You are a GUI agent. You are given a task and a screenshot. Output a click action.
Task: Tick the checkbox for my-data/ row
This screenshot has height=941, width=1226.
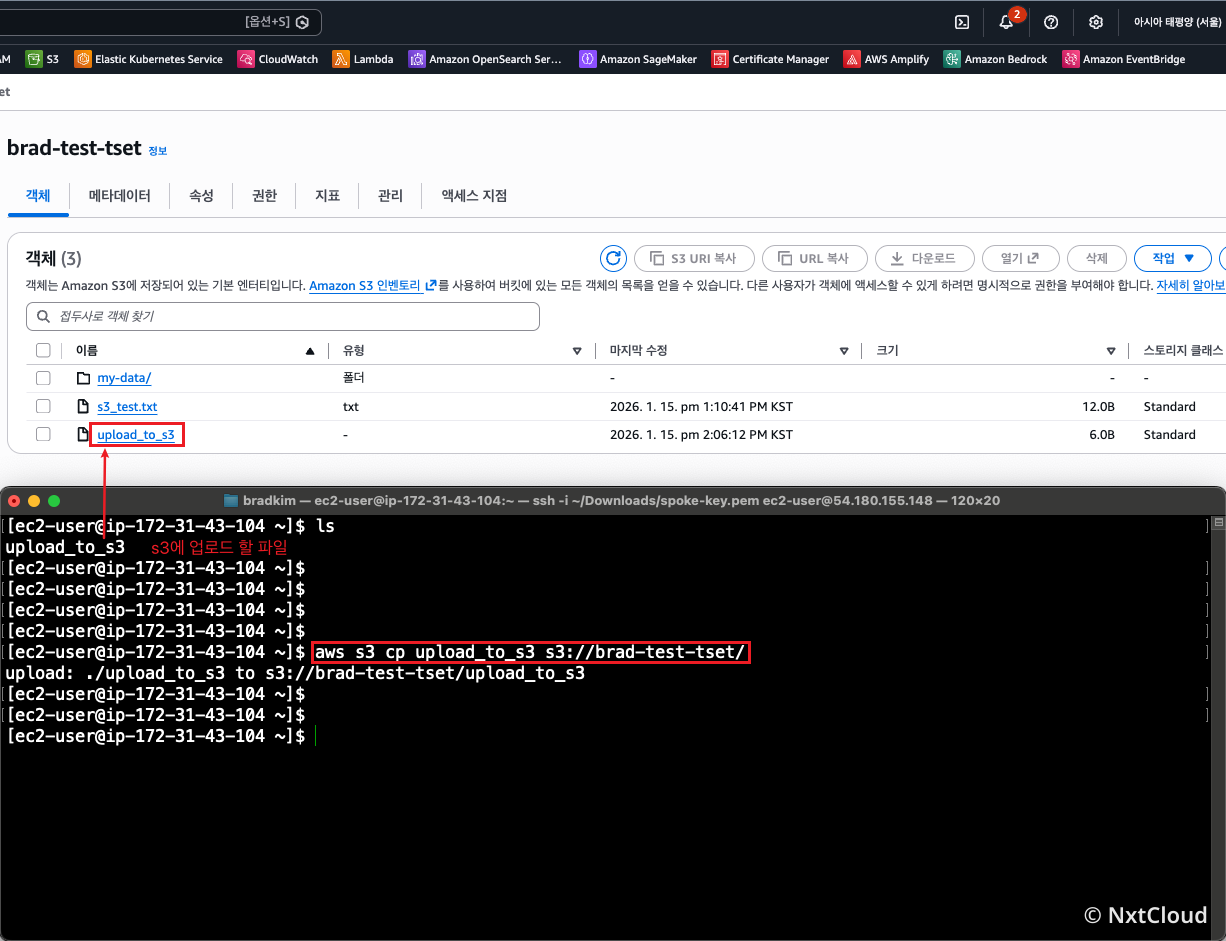43,378
